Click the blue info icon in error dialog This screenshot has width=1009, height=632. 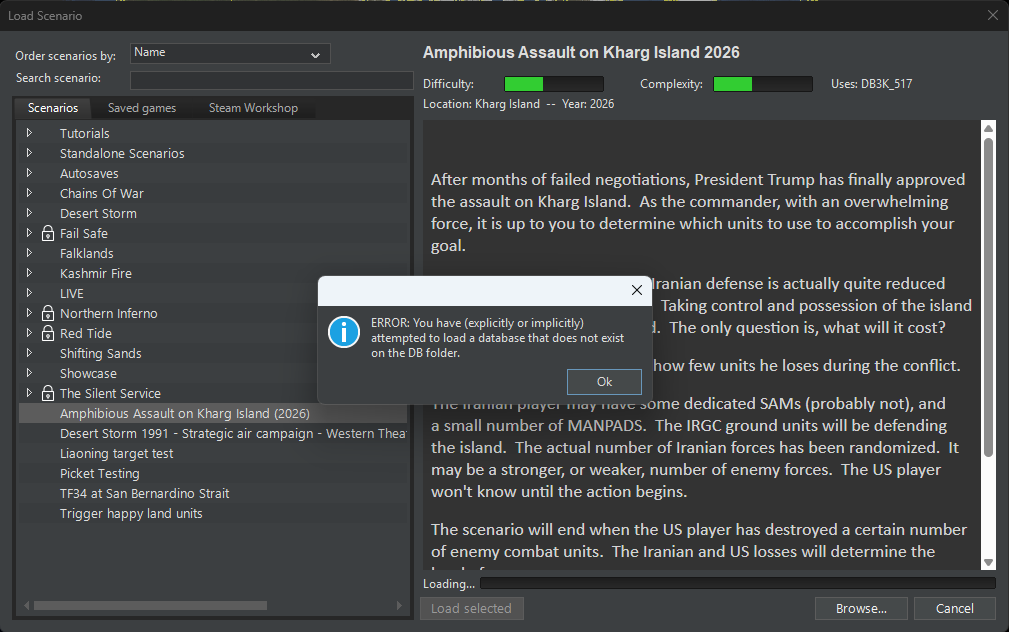pos(344,332)
